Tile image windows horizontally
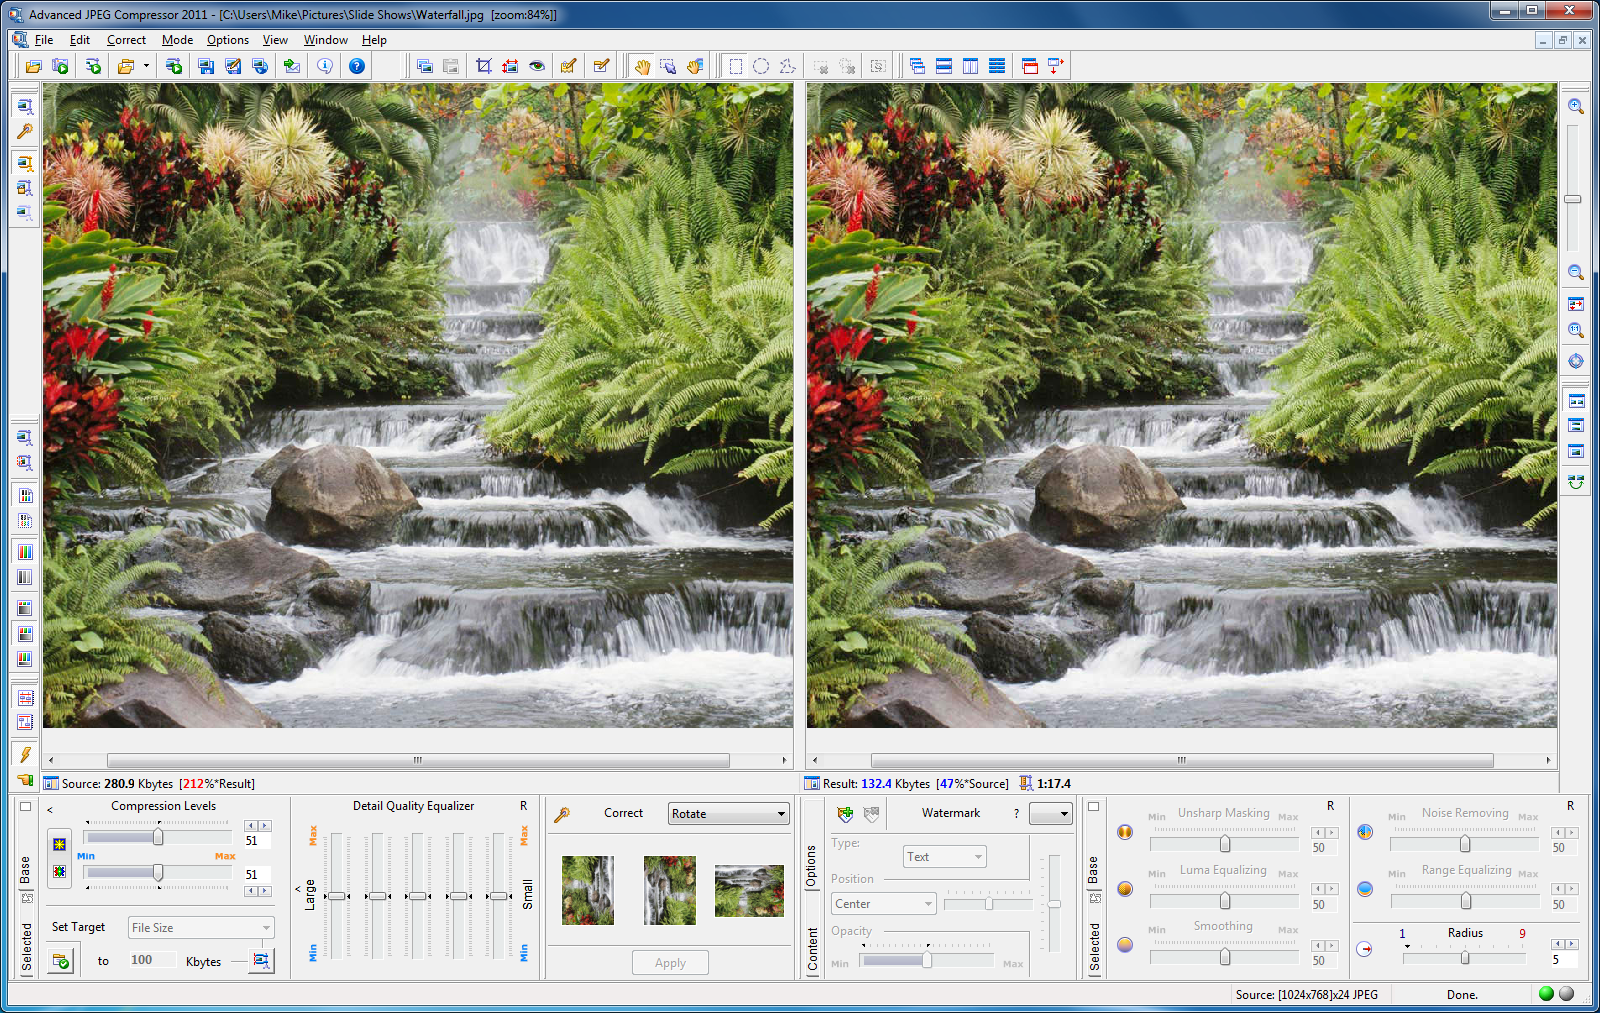 tap(944, 65)
